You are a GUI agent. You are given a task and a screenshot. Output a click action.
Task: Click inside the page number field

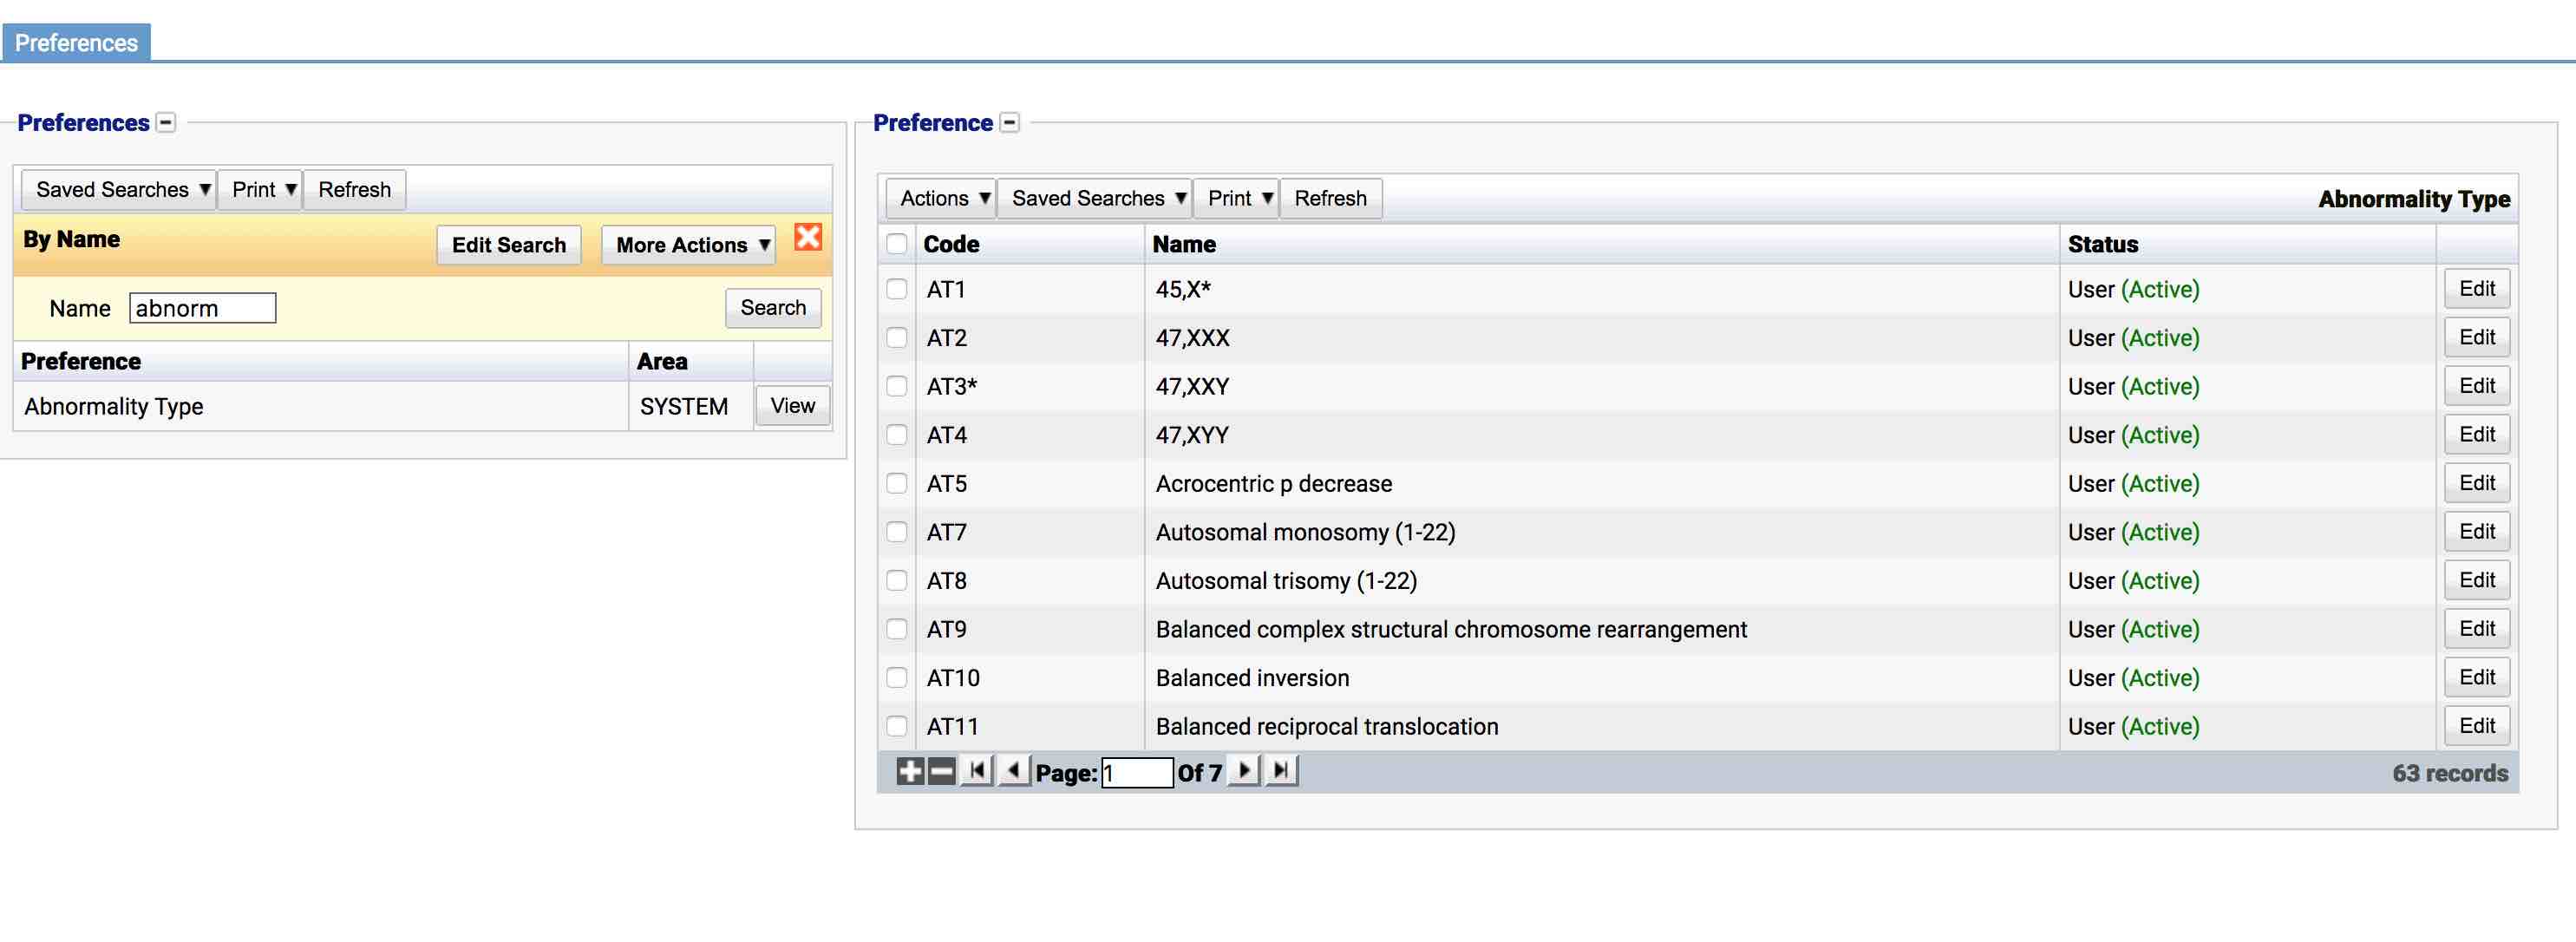pyautogui.click(x=1136, y=771)
